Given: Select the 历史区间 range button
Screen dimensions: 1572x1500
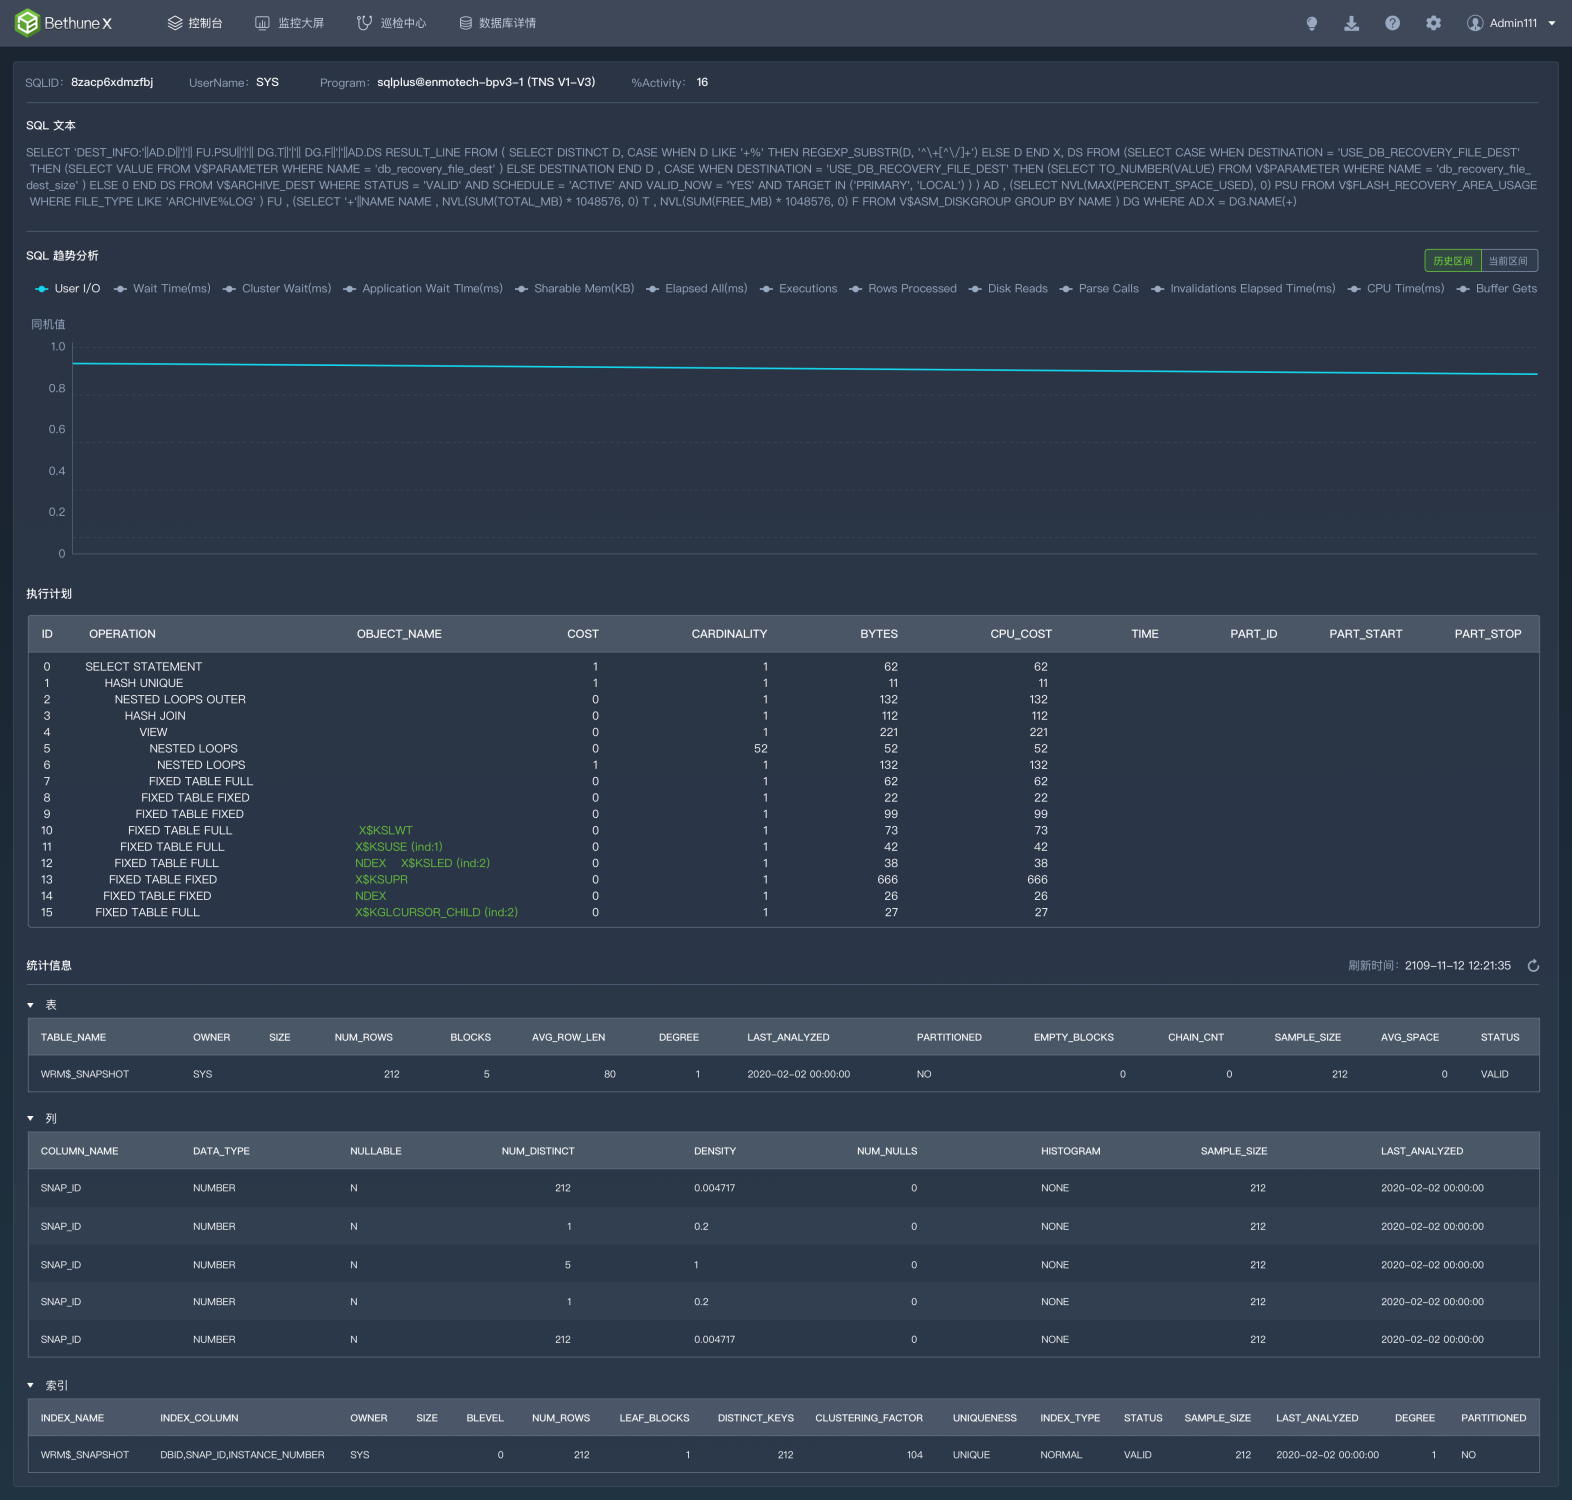Looking at the screenshot, I should tap(1452, 261).
